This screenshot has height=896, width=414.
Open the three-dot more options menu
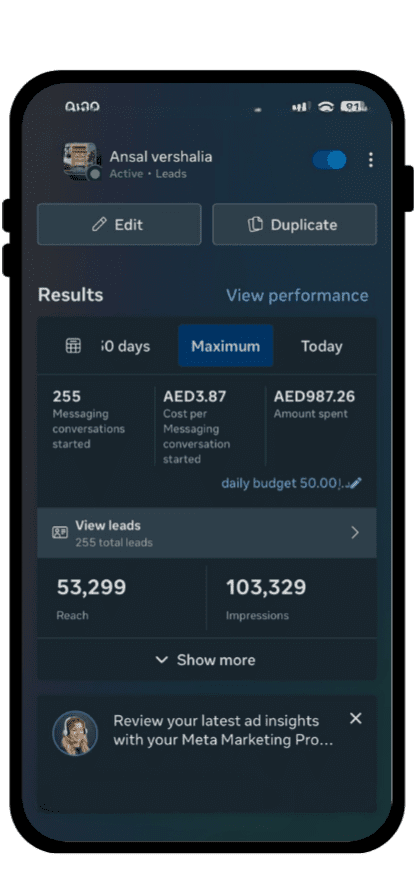tap(371, 160)
